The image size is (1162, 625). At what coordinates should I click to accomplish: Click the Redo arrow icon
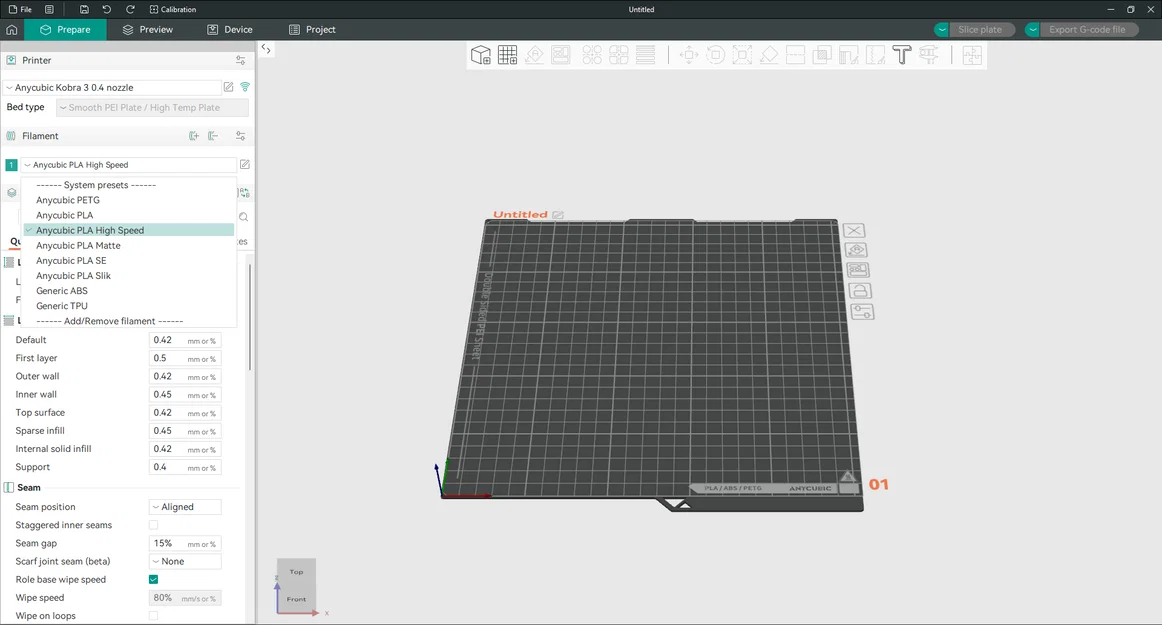pyautogui.click(x=130, y=10)
